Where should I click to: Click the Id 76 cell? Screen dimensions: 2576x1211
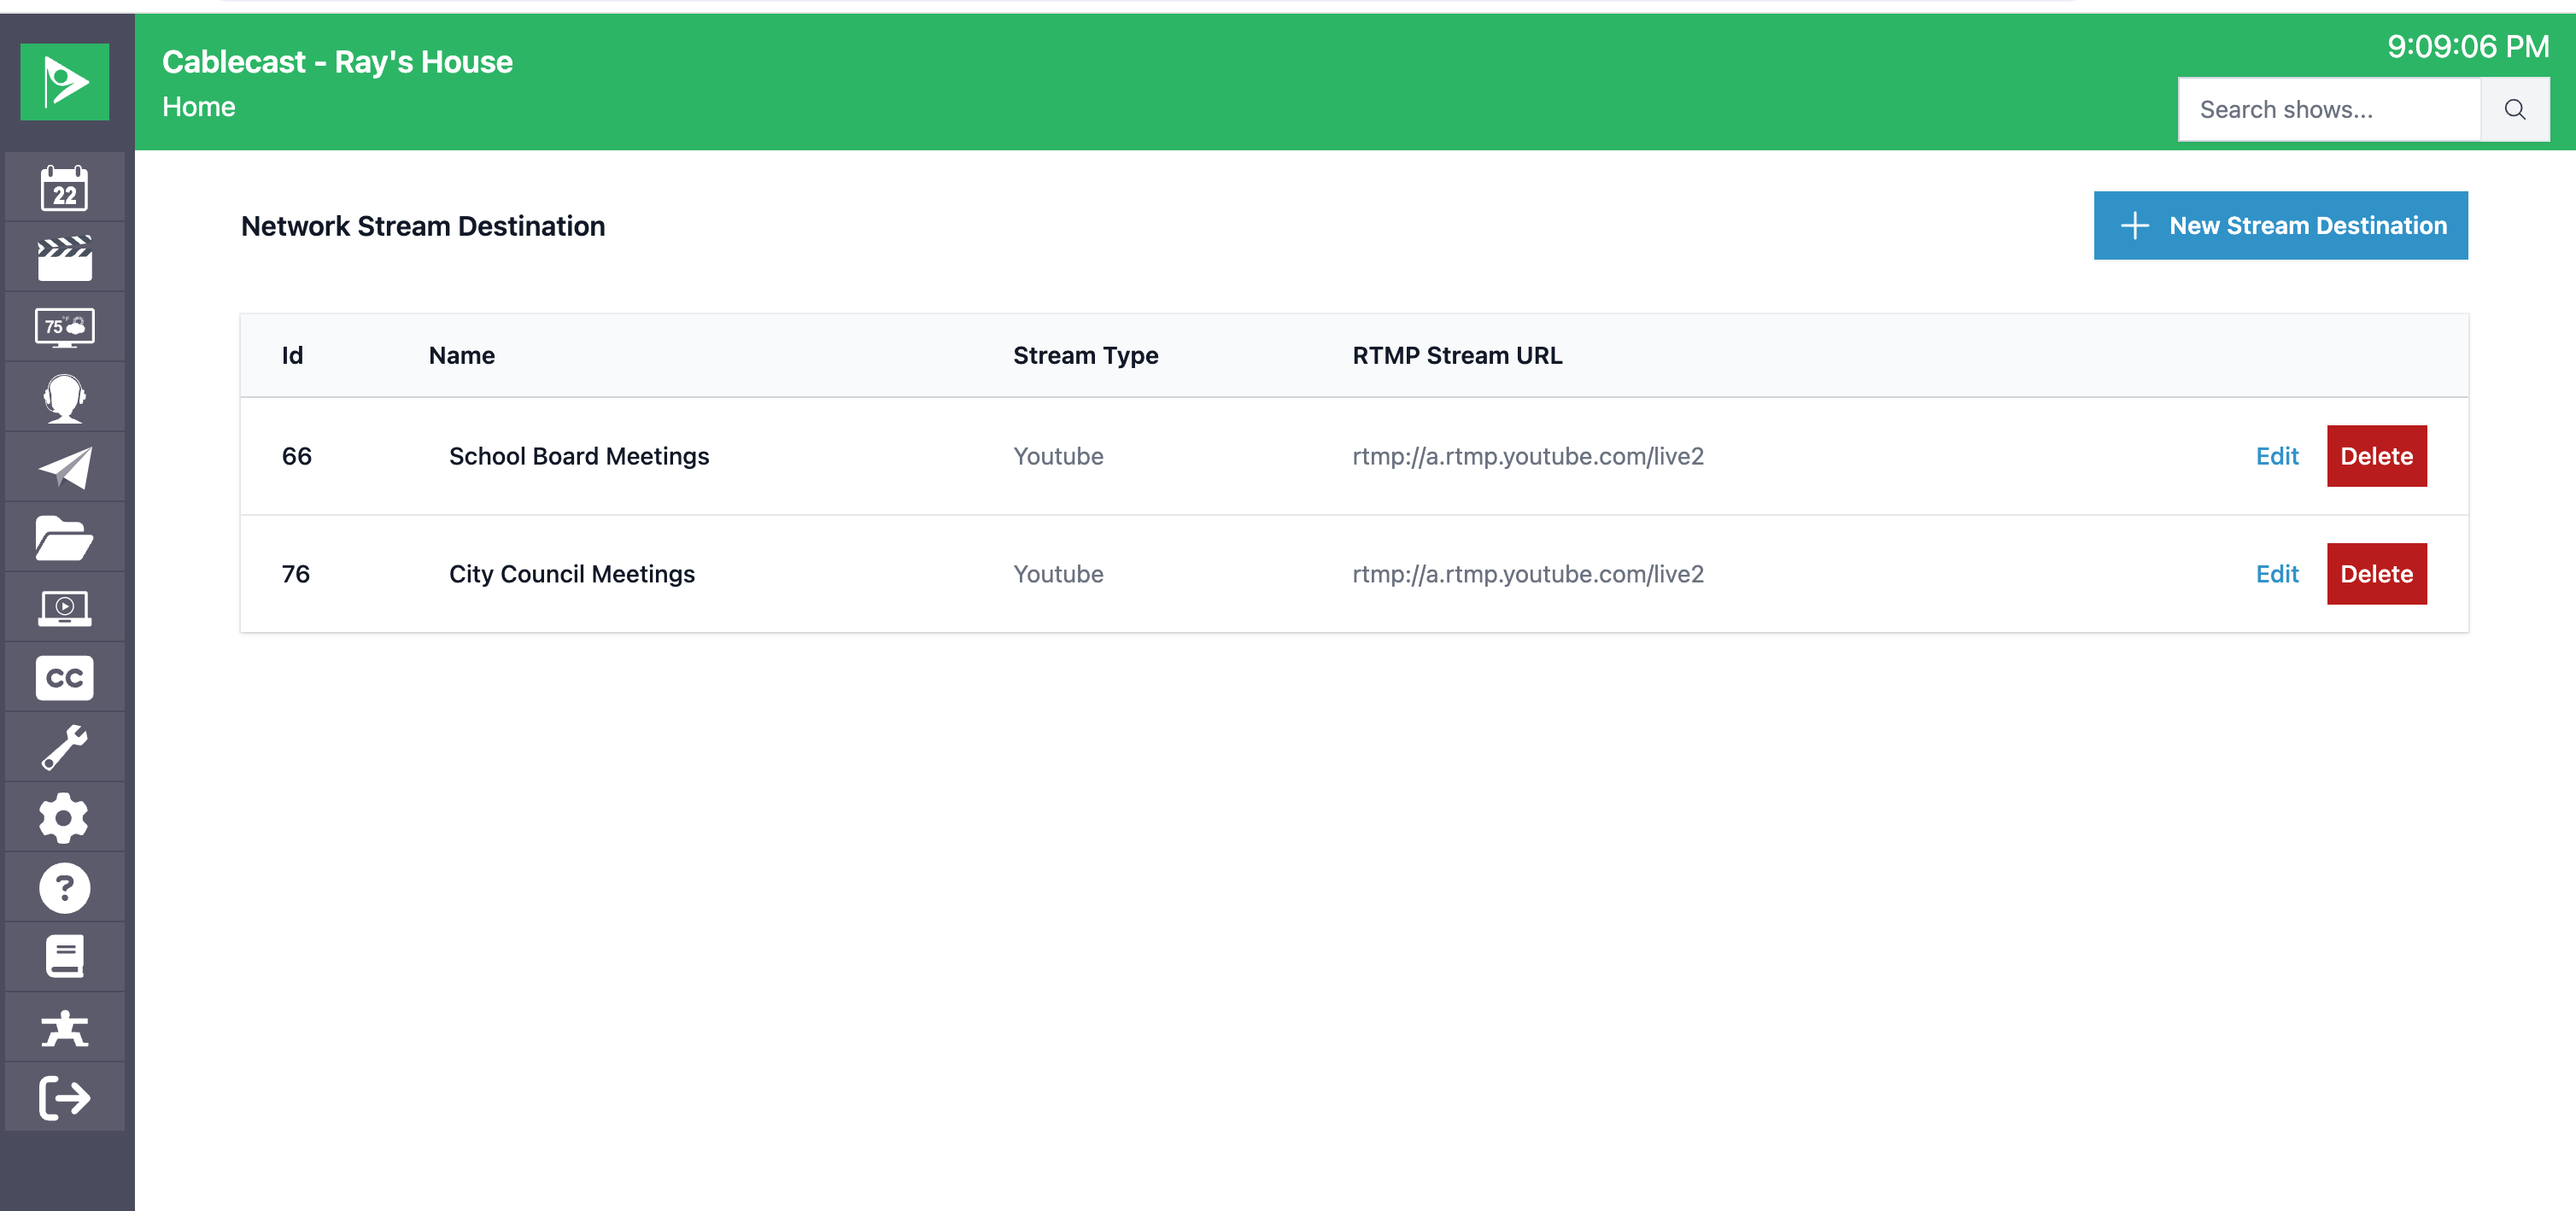[296, 574]
